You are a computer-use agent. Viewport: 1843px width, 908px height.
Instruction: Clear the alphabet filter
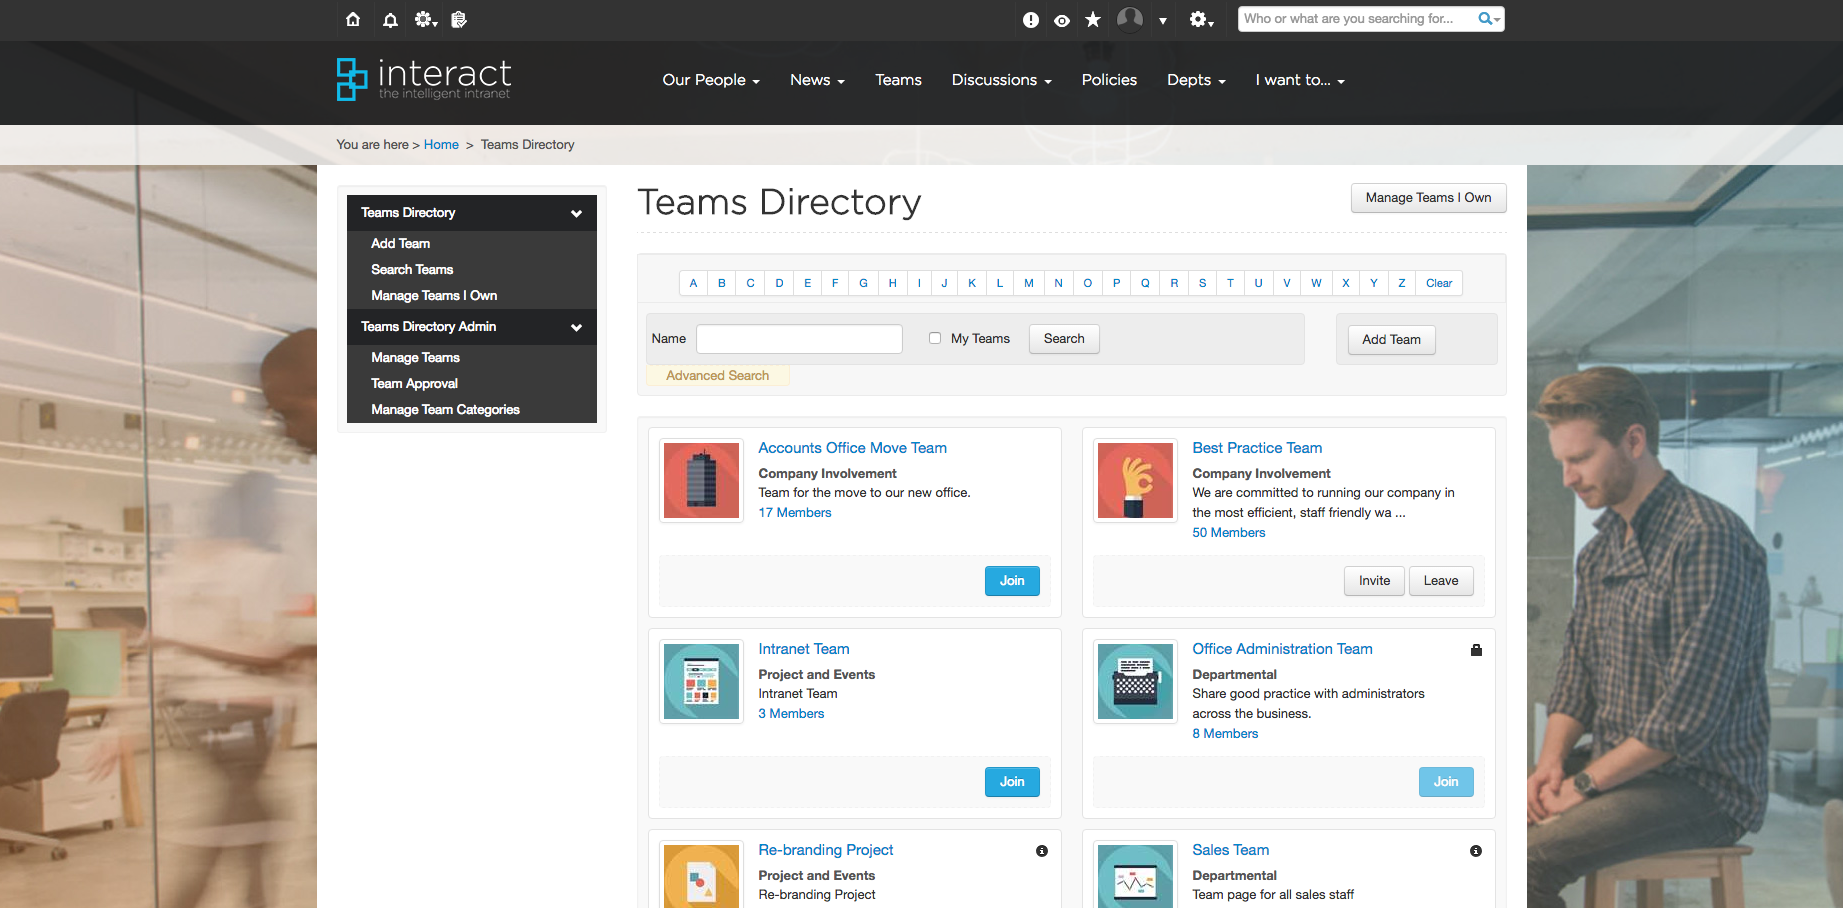[1439, 283]
